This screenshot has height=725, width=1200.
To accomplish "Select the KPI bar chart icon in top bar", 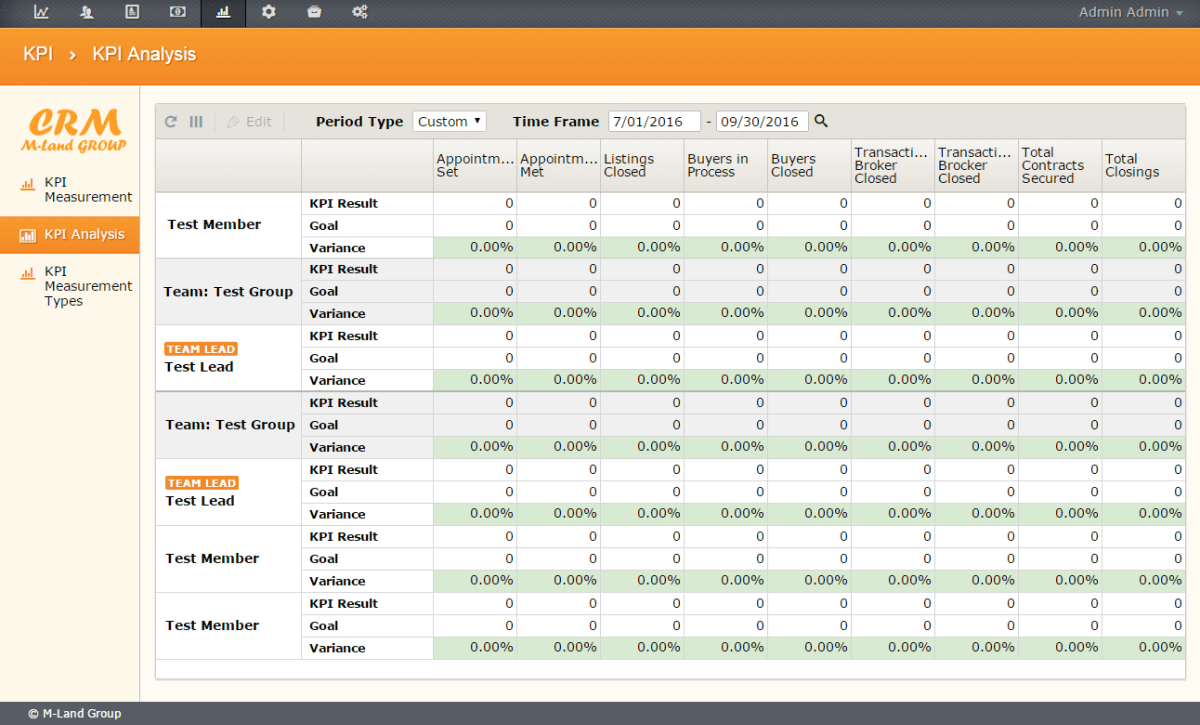I will [223, 12].
